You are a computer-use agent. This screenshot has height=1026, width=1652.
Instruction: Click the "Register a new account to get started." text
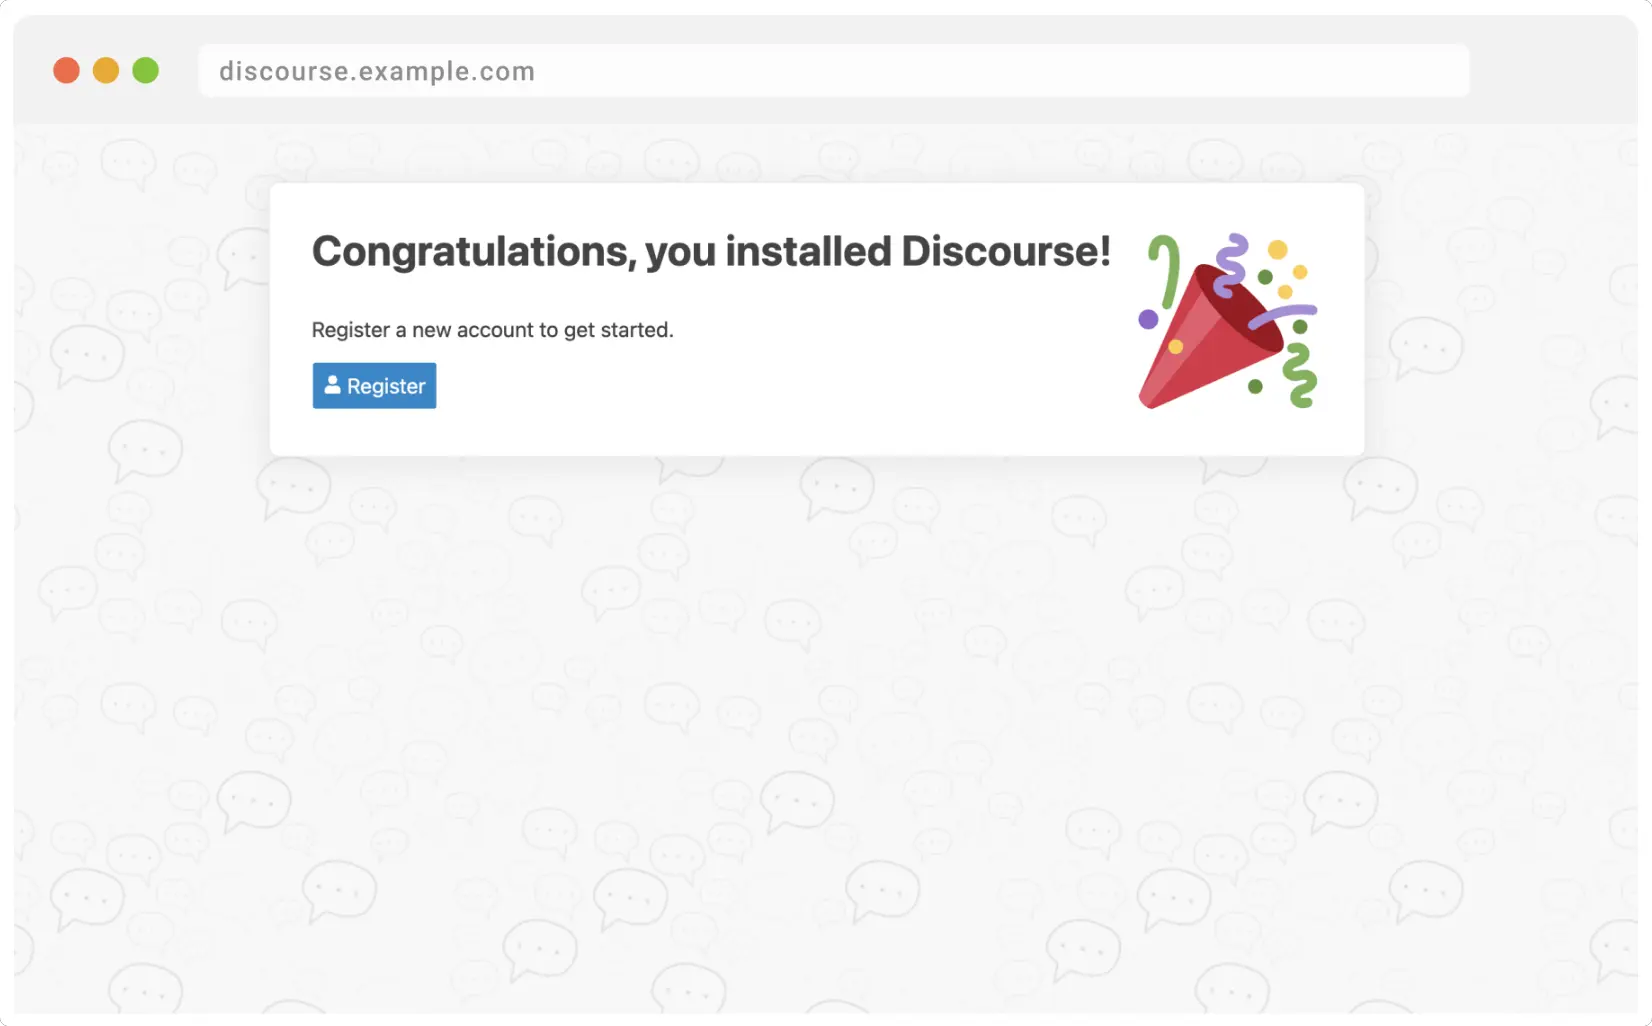point(492,330)
